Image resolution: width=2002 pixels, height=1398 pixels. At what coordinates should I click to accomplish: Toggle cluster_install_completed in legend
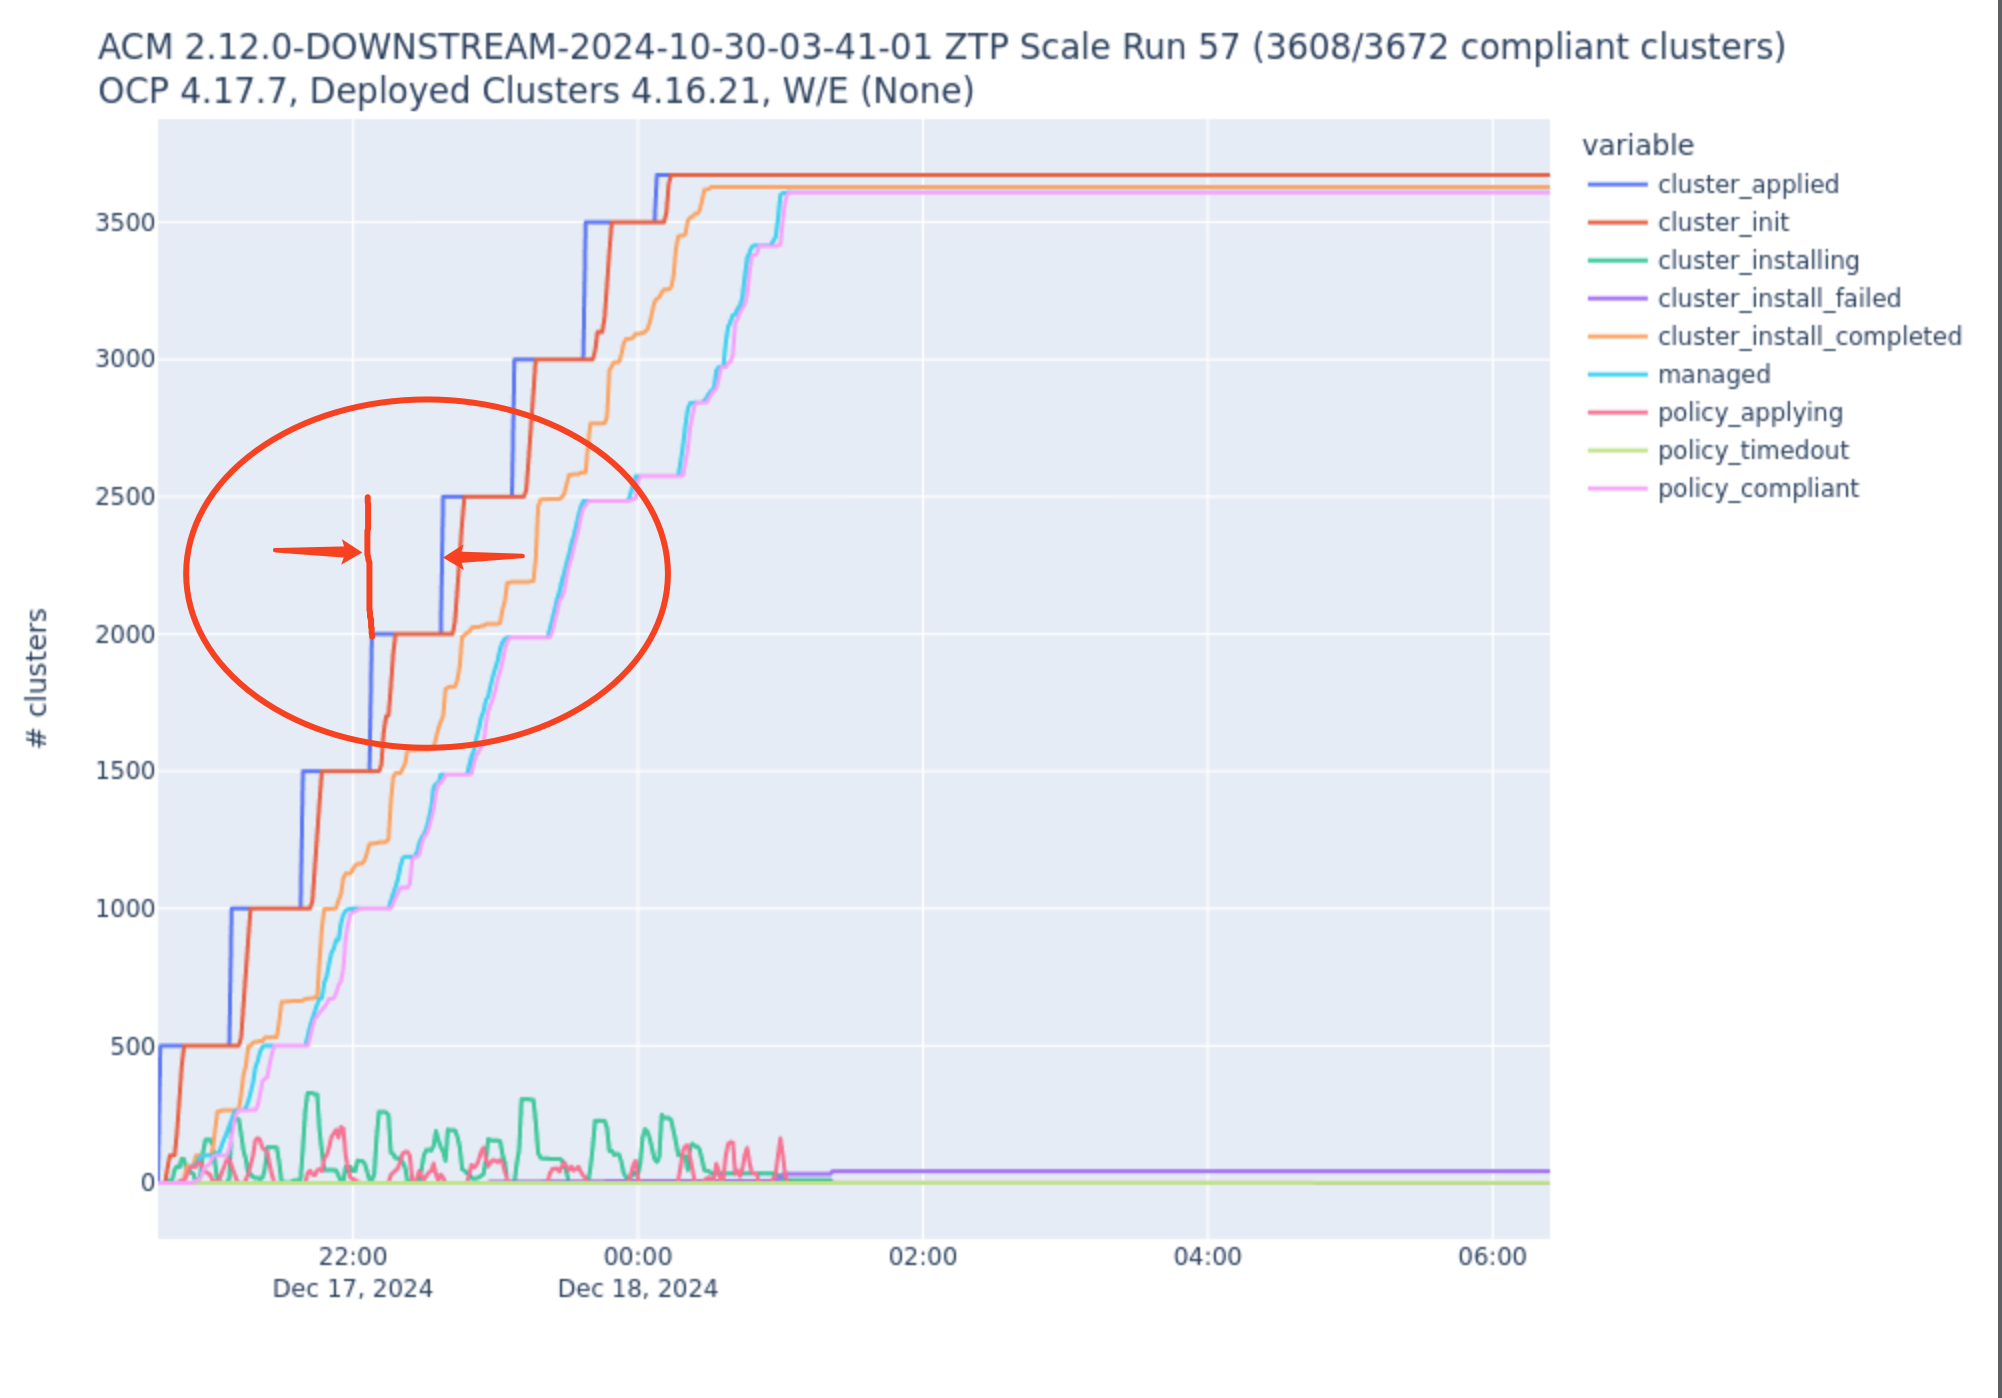coord(1808,336)
